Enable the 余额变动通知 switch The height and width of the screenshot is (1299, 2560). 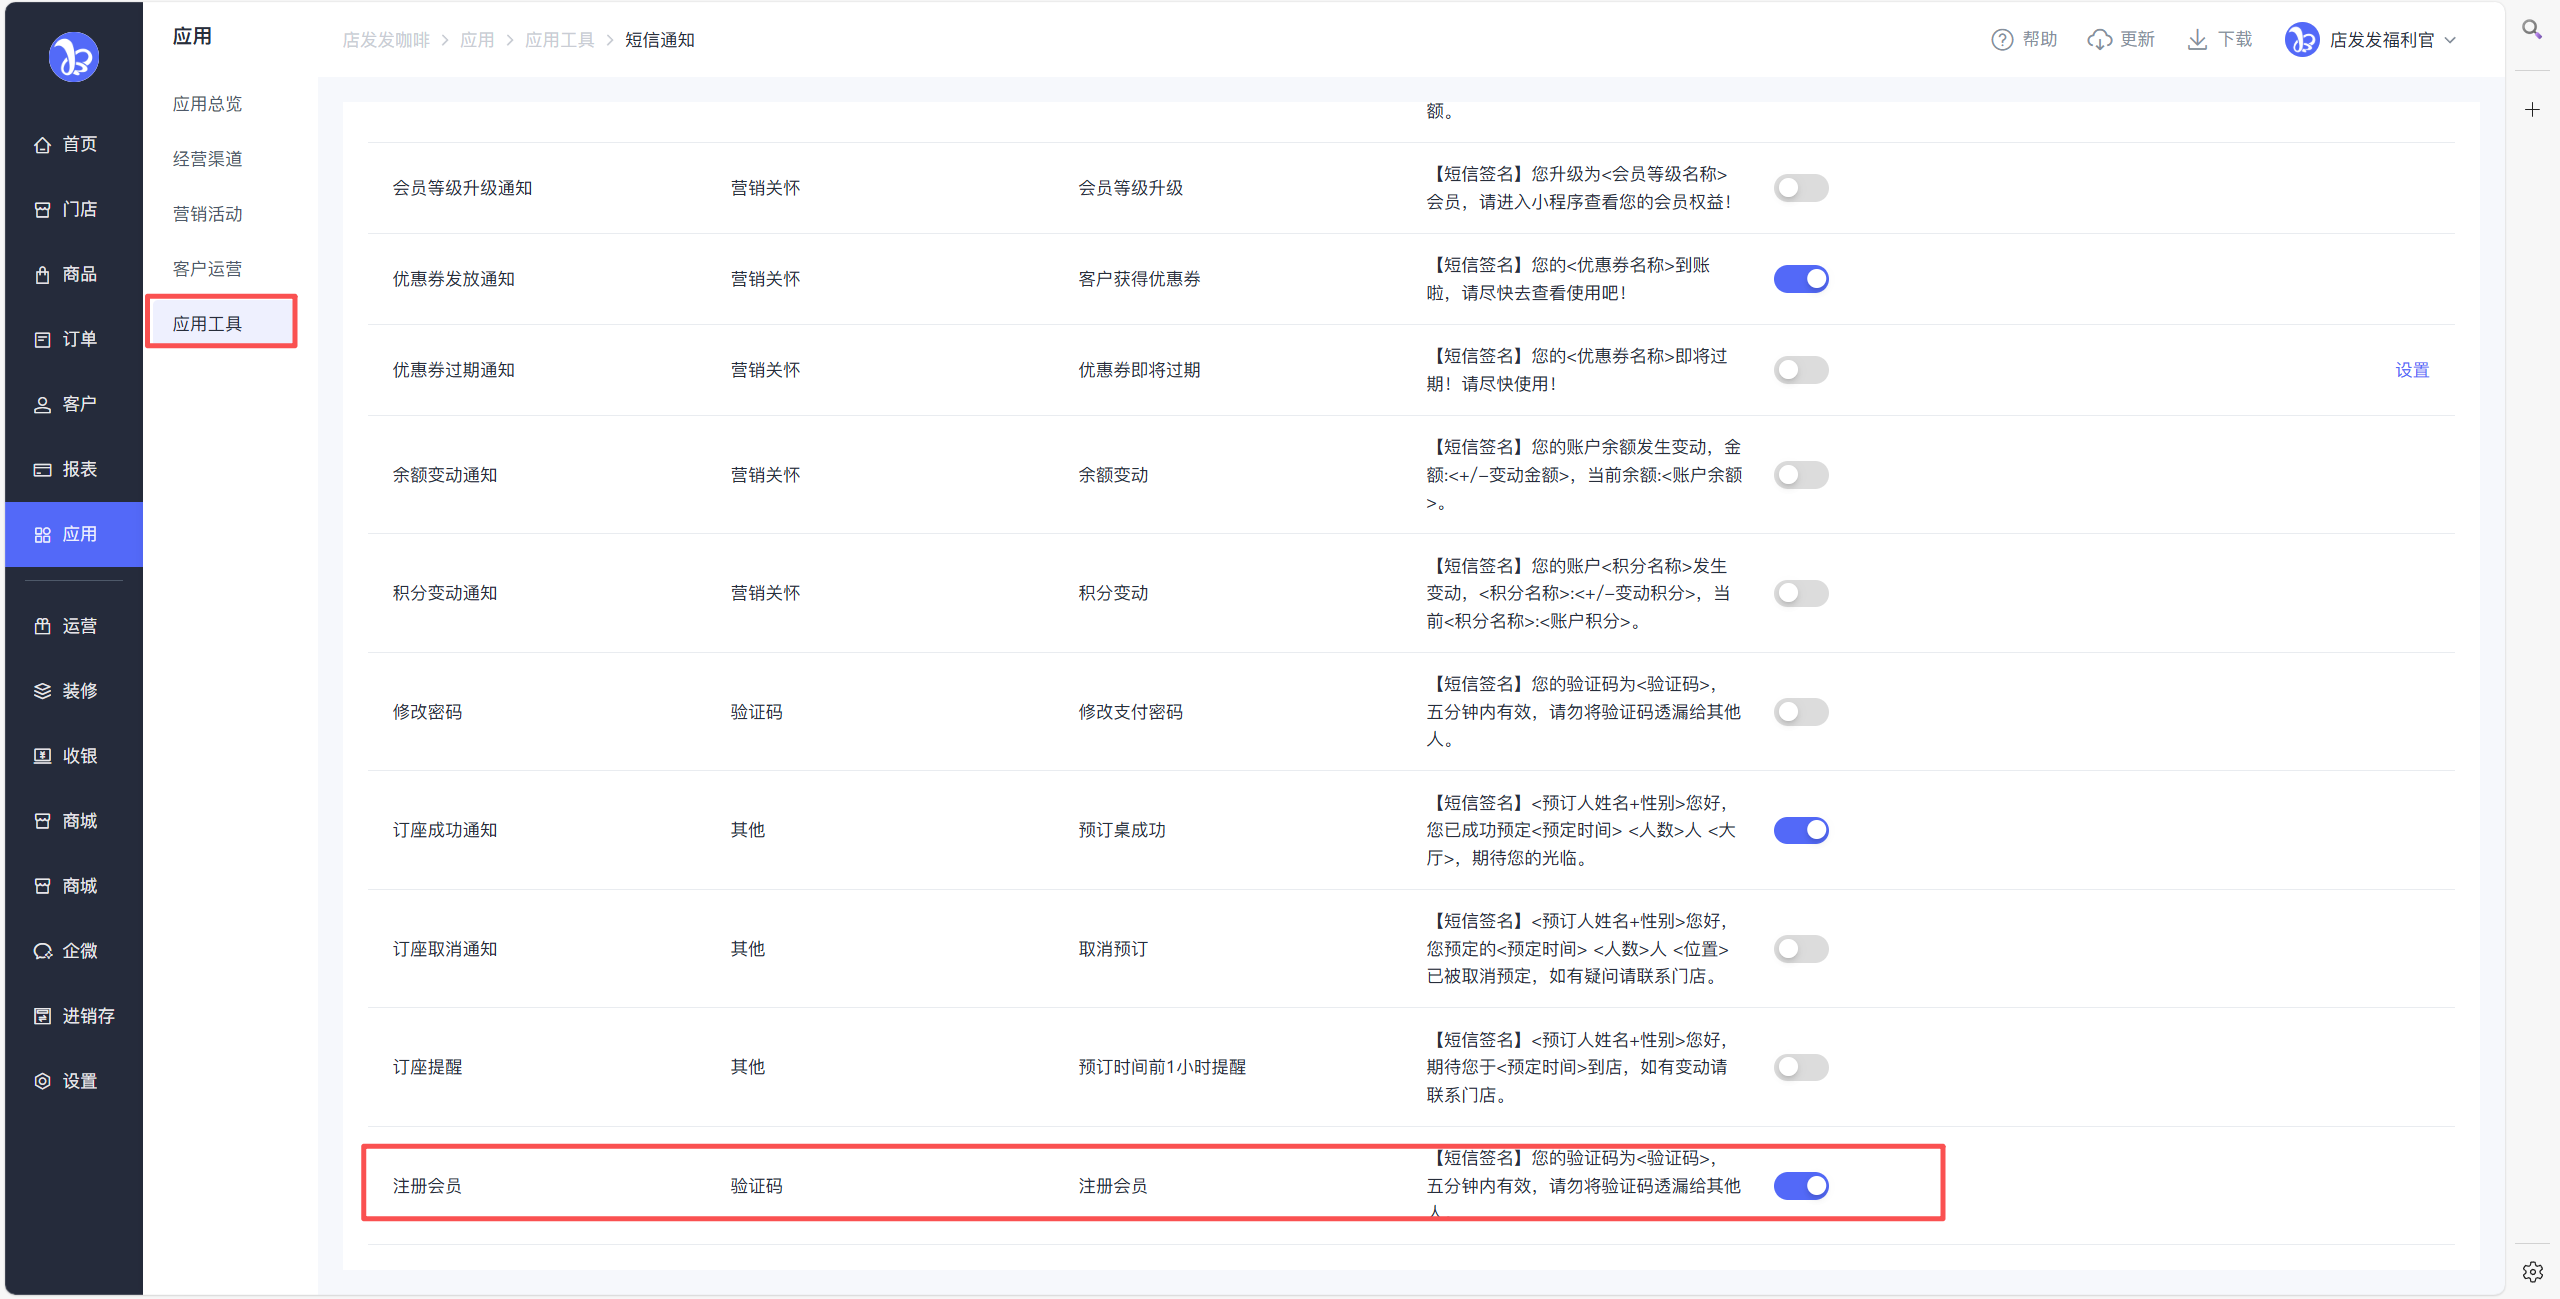(x=1800, y=475)
